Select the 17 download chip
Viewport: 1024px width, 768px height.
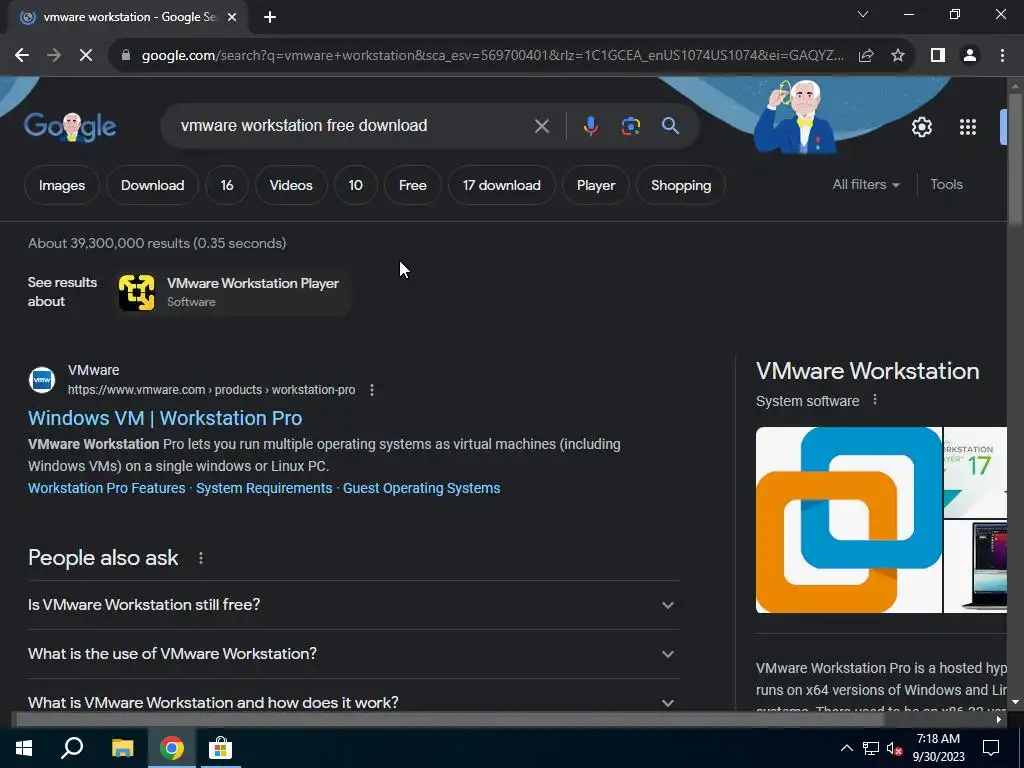coord(502,185)
